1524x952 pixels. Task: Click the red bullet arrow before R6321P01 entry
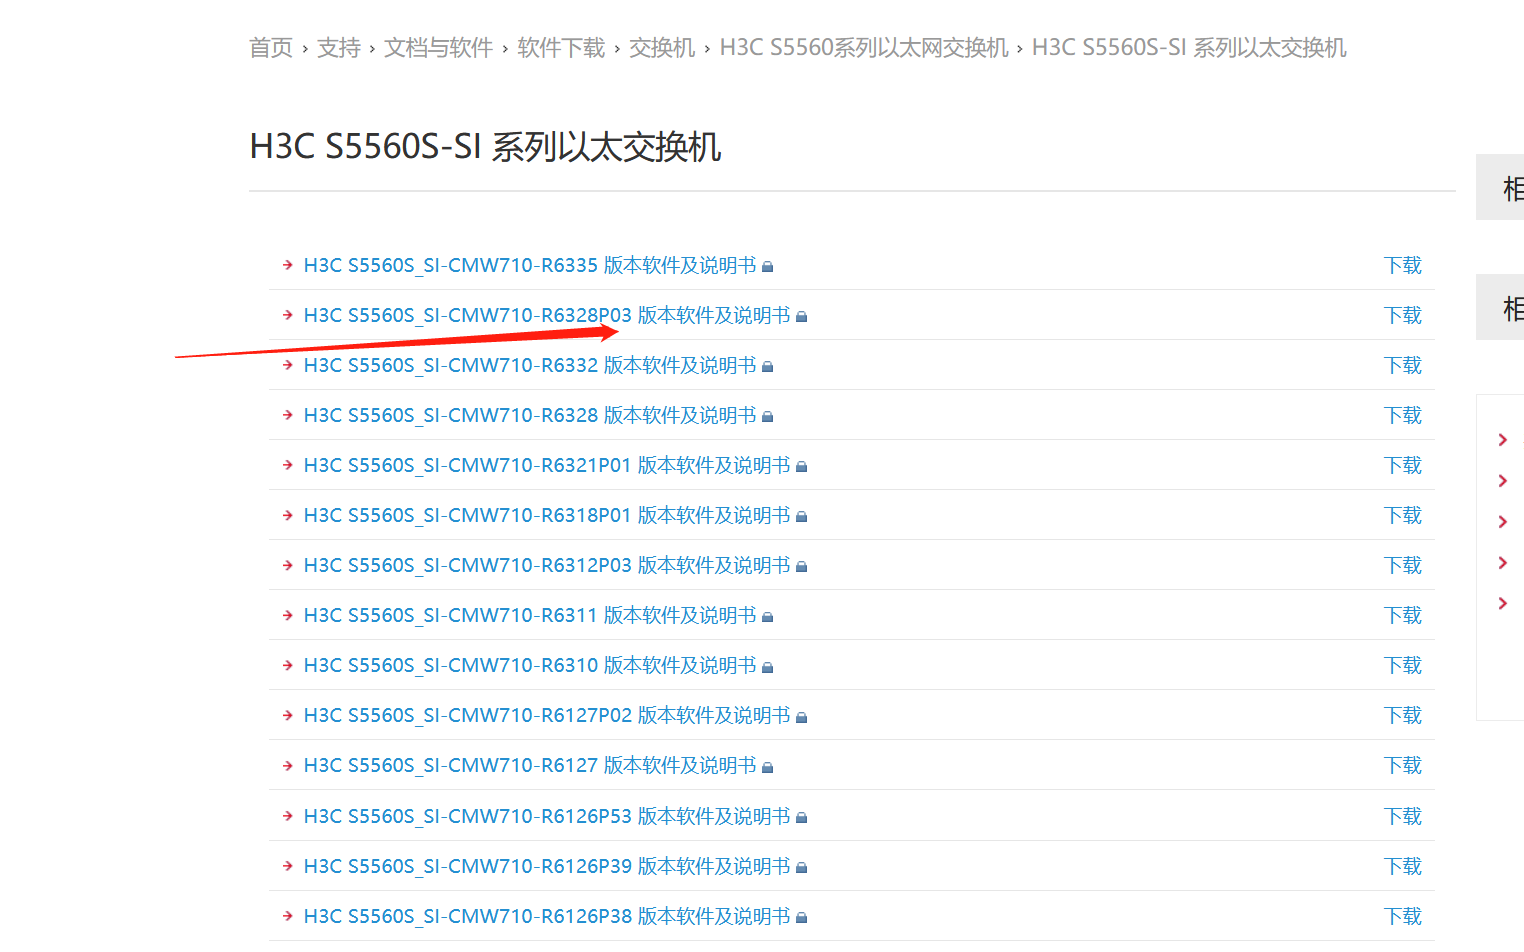point(288,465)
